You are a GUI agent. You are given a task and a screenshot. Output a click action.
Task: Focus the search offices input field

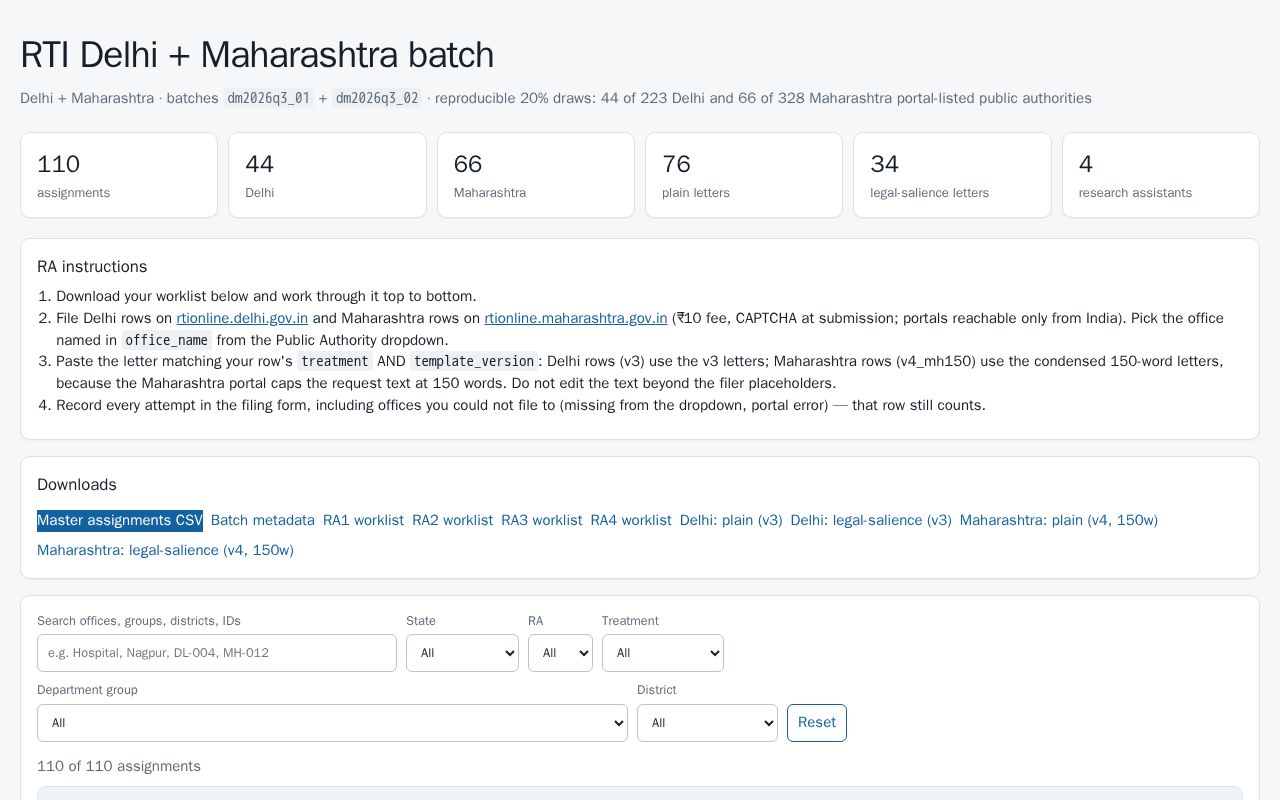click(217, 653)
